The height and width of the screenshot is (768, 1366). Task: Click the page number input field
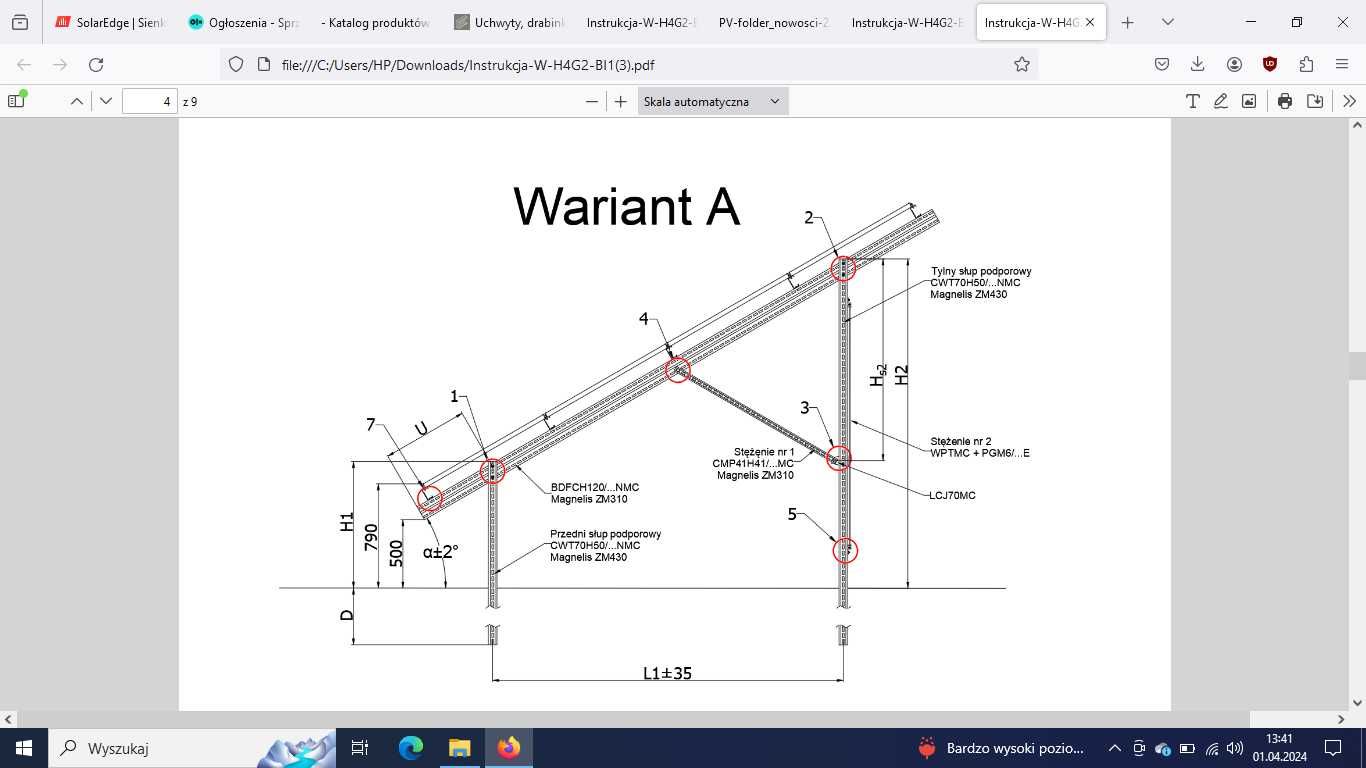150,101
